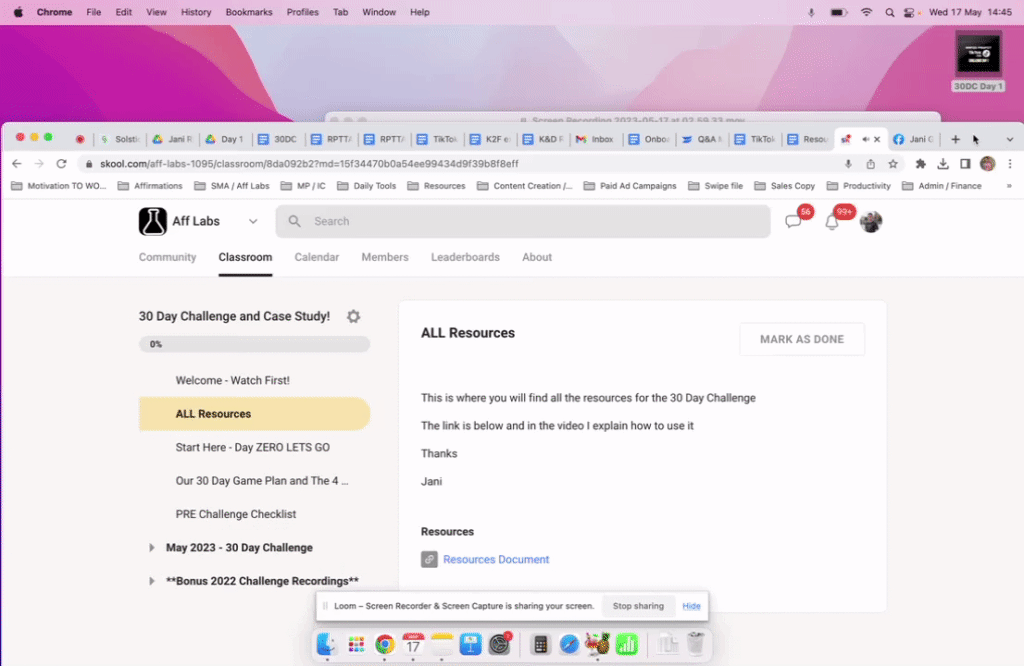This screenshot has height=666, width=1024.
Task: Click the MARK AS DONE button
Action: (802, 340)
